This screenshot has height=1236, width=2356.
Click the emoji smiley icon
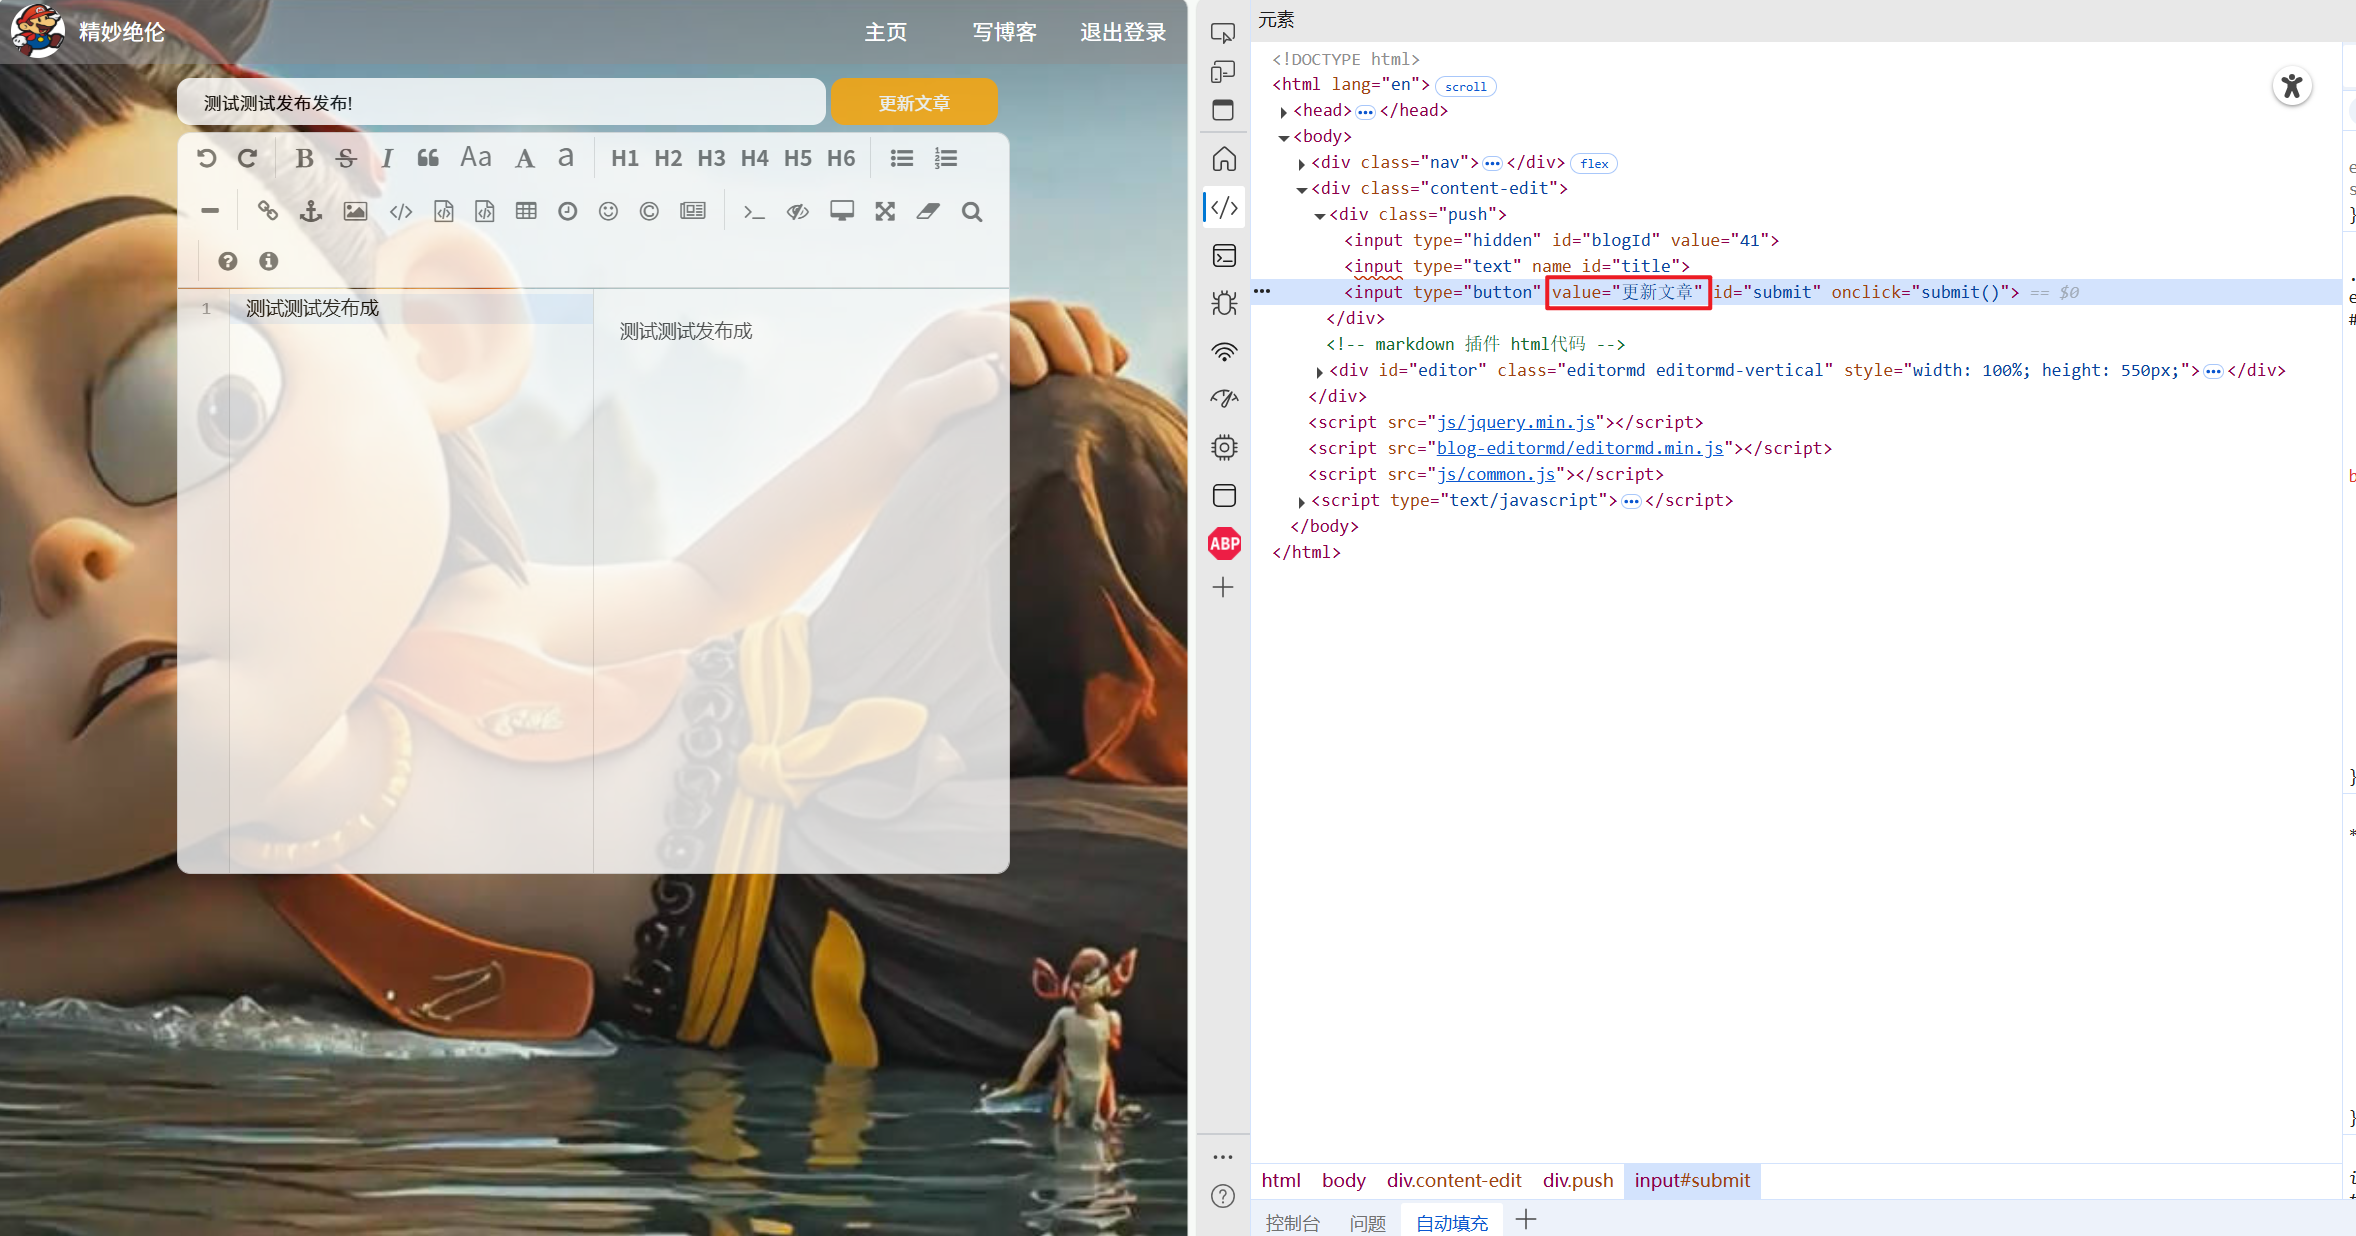pyautogui.click(x=608, y=211)
